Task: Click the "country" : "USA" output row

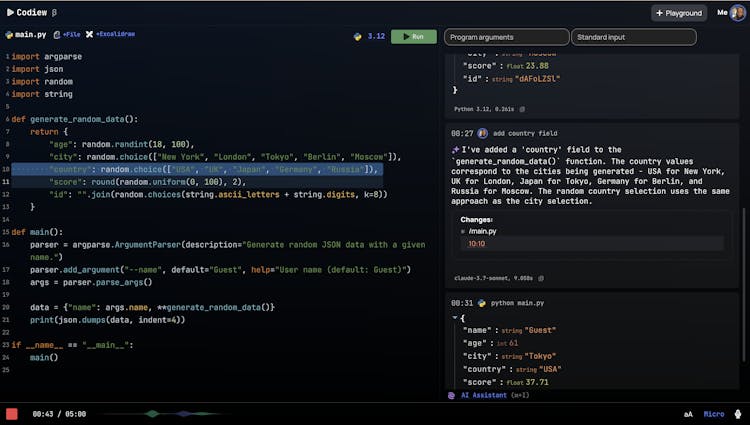Action: pos(512,369)
